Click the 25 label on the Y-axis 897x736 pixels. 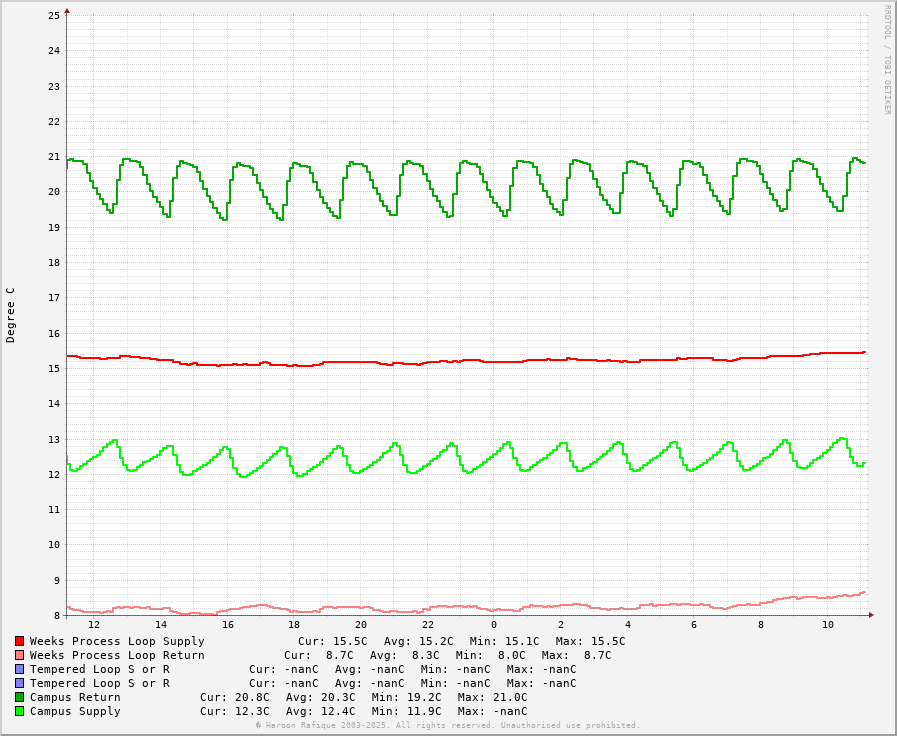(x=54, y=16)
